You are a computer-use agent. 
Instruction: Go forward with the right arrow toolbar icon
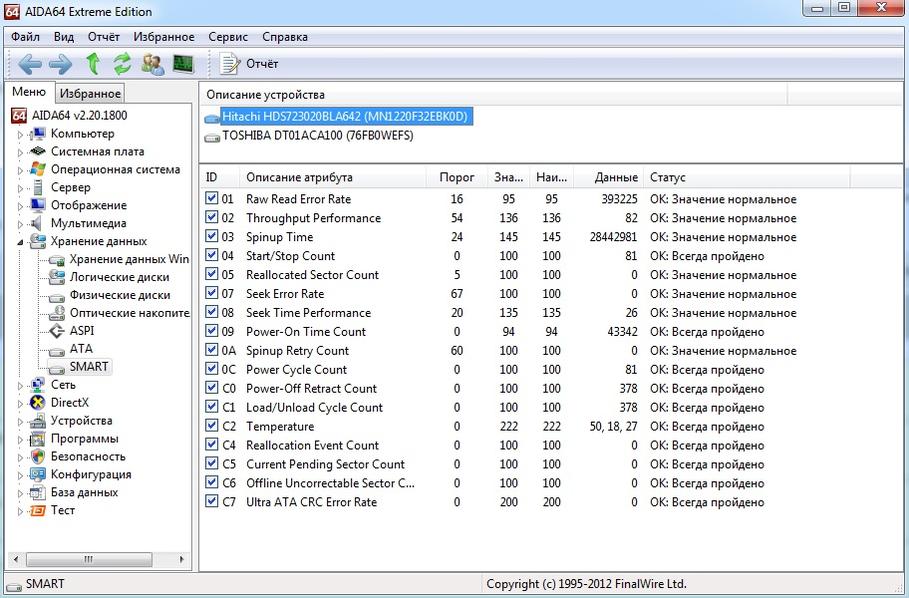click(60, 64)
